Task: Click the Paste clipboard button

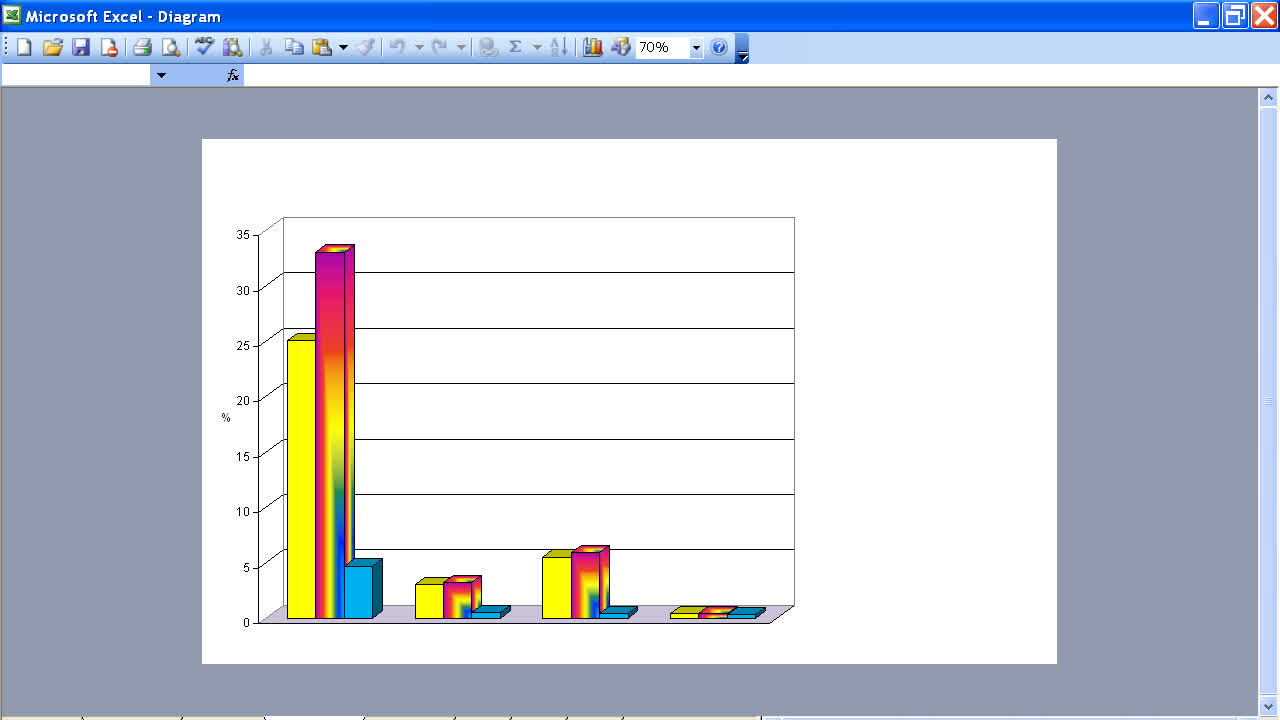Action: pos(322,47)
